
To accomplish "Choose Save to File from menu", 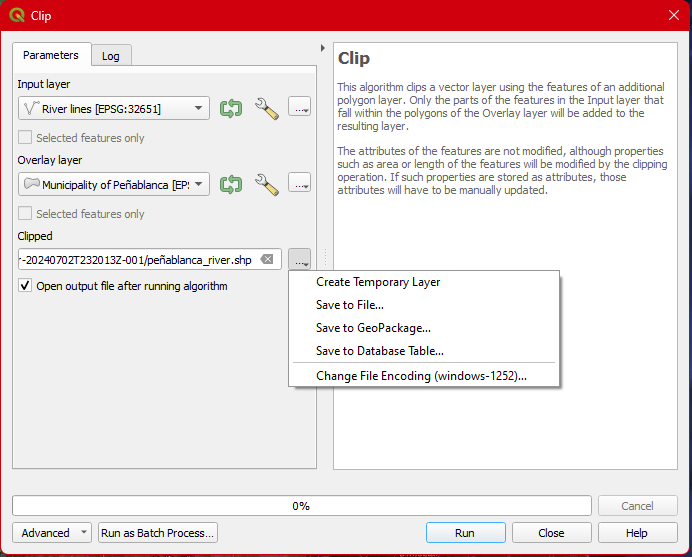I will tap(350, 305).
